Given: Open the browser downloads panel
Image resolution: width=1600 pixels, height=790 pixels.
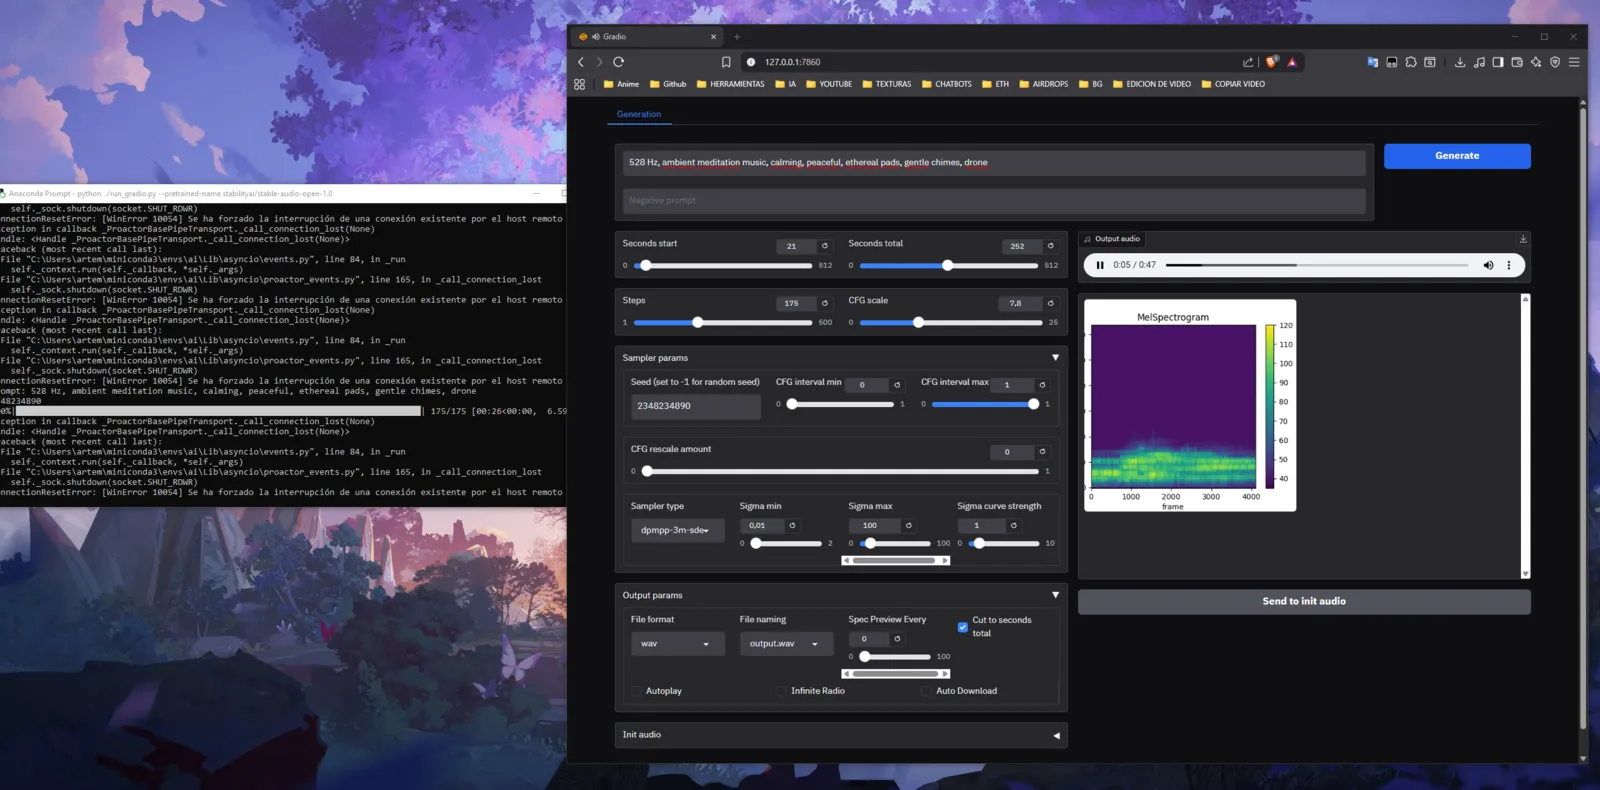Looking at the screenshot, I should coord(1460,62).
